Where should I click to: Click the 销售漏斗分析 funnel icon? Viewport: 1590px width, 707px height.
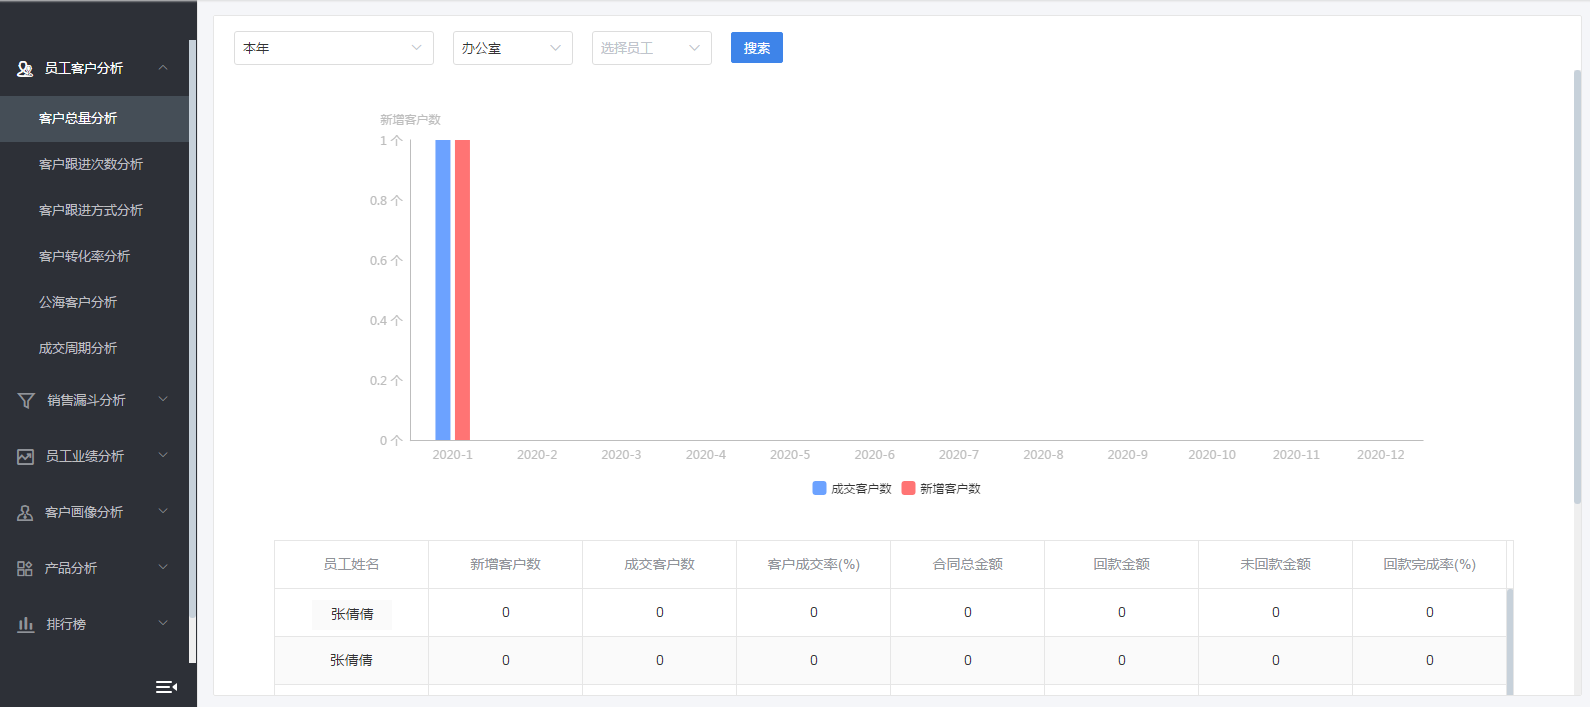point(26,401)
